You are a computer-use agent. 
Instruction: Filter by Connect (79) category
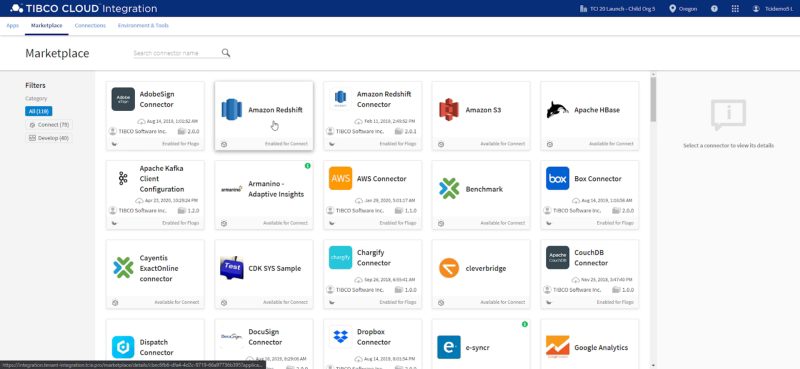coord(49,125)
